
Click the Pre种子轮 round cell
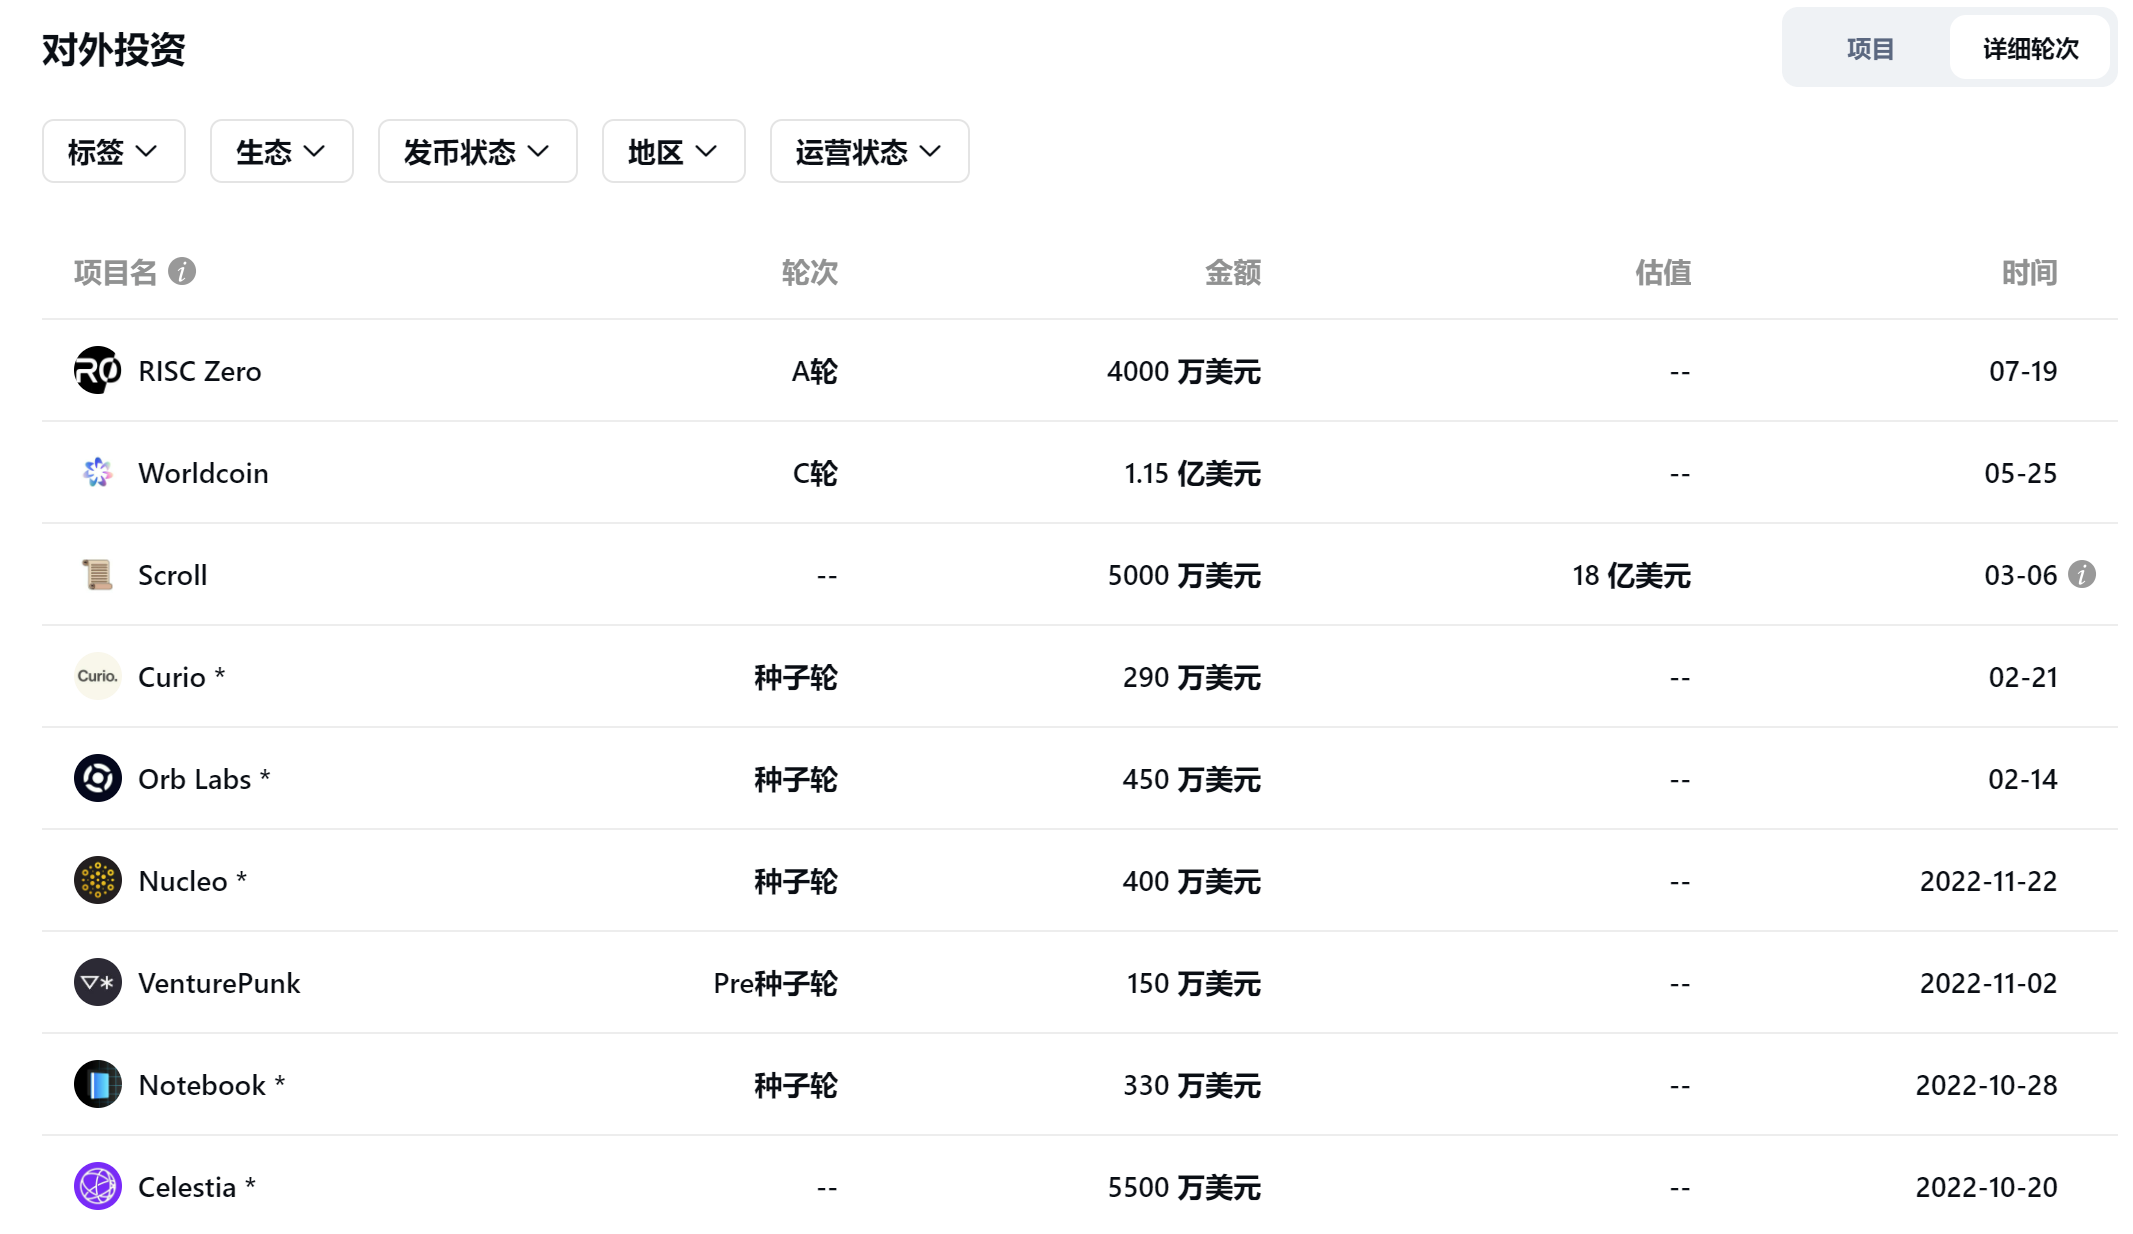click(776, 984)
